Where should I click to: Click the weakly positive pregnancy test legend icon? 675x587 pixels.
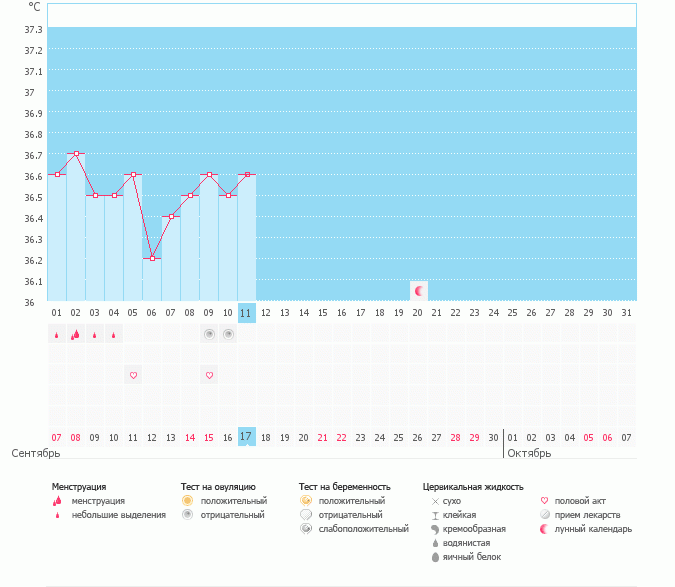point(306,528)
